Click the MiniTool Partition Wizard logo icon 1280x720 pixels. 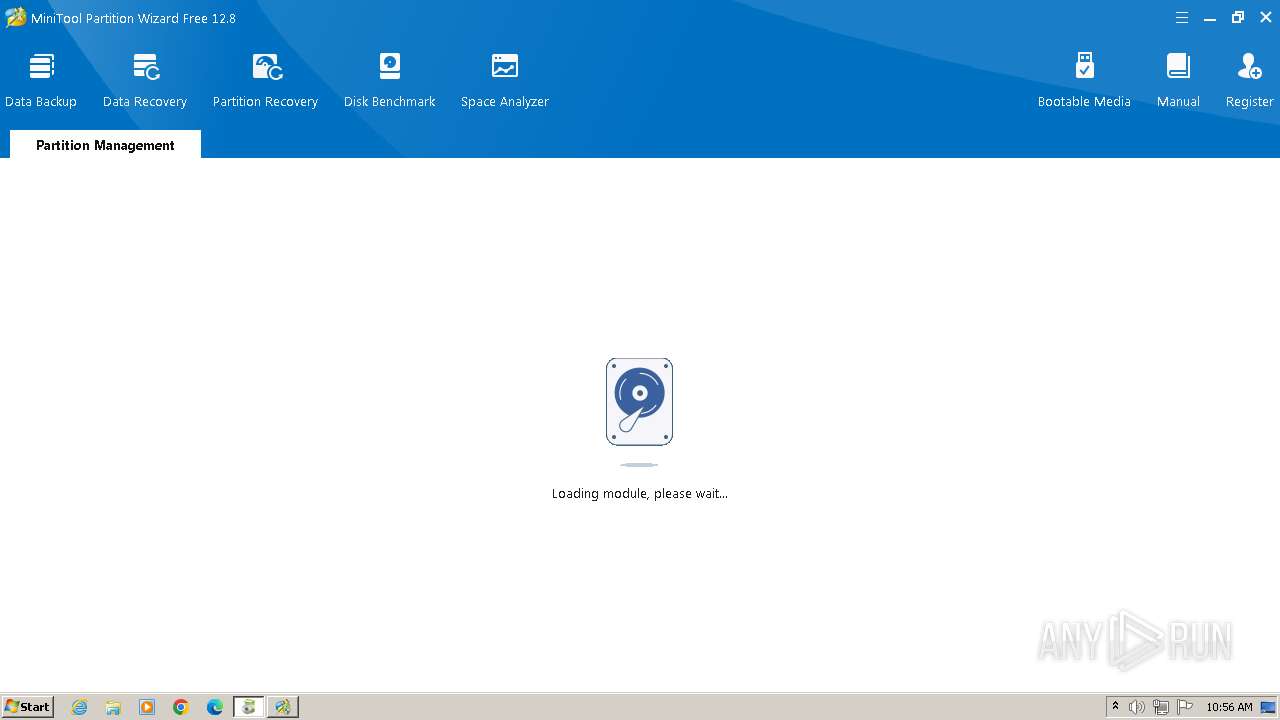tap(15, 17)
